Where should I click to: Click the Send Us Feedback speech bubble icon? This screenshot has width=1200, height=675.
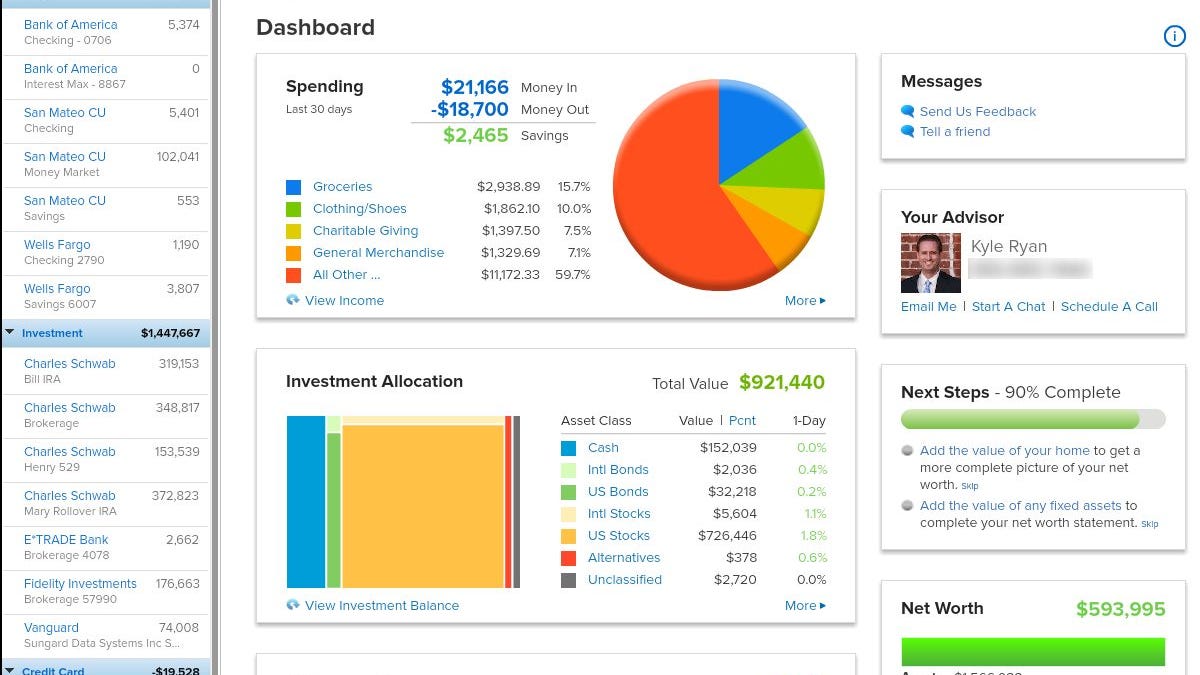point(908,112)
